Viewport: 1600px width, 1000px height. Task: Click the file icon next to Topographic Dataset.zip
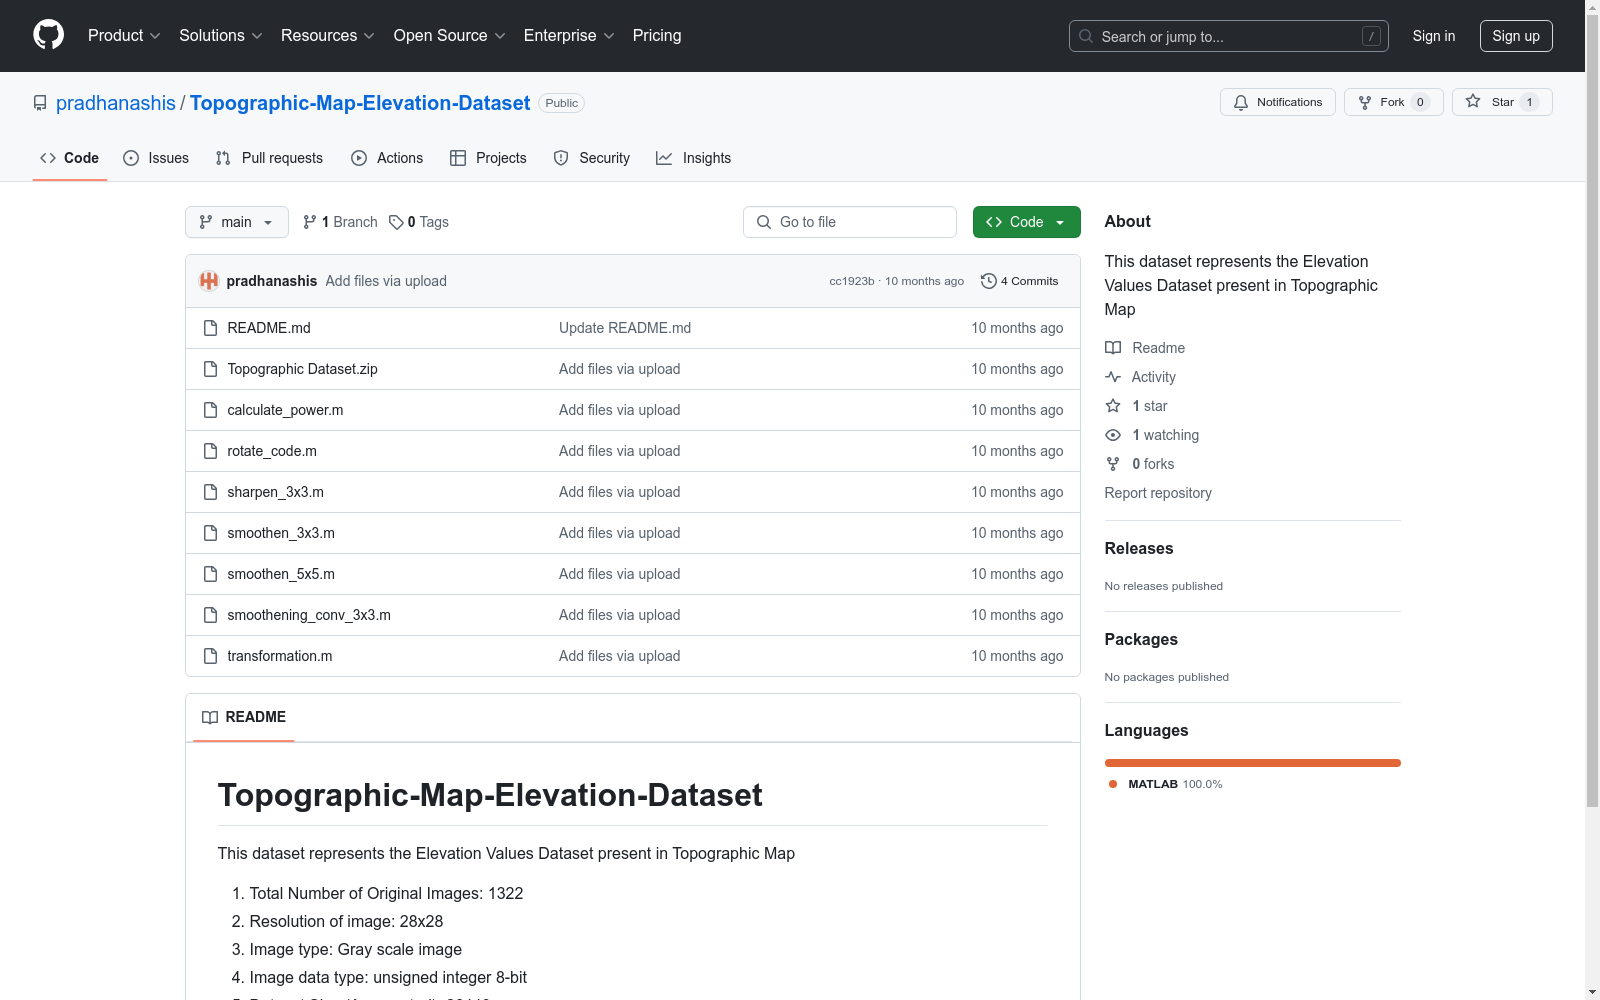click(x=210, y=369)
